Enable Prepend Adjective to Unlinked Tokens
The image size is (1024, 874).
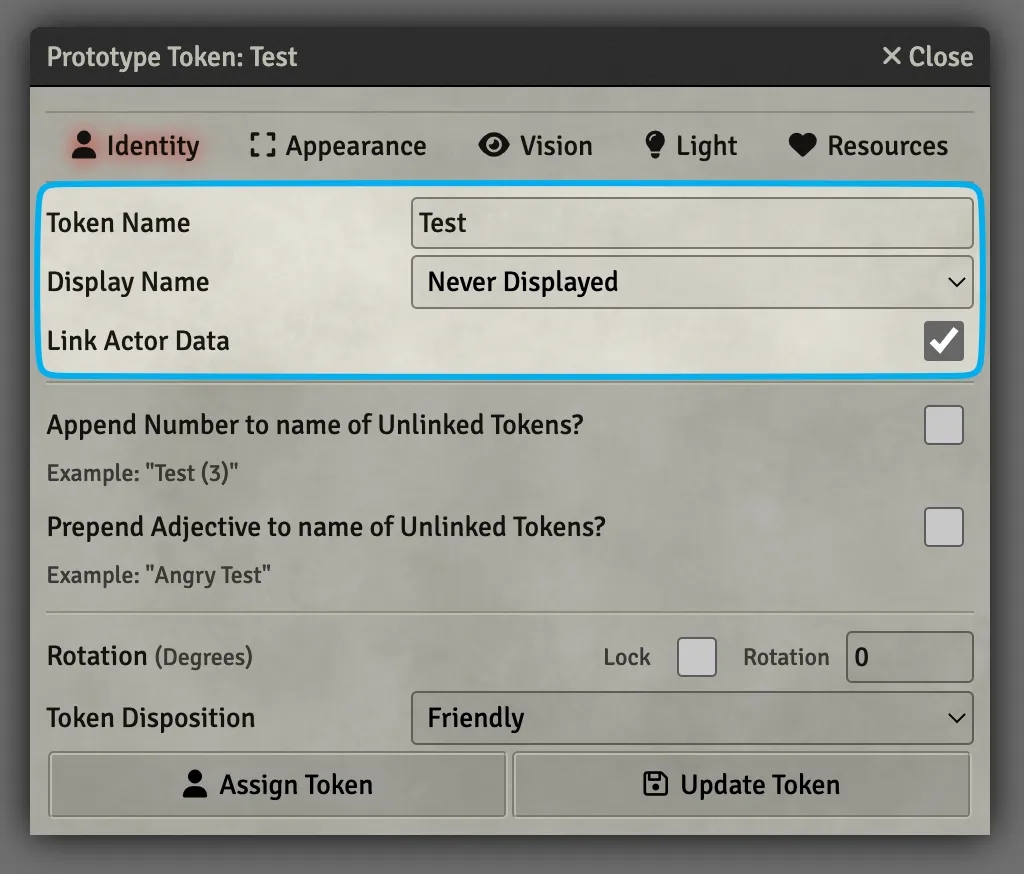[943, 527]
